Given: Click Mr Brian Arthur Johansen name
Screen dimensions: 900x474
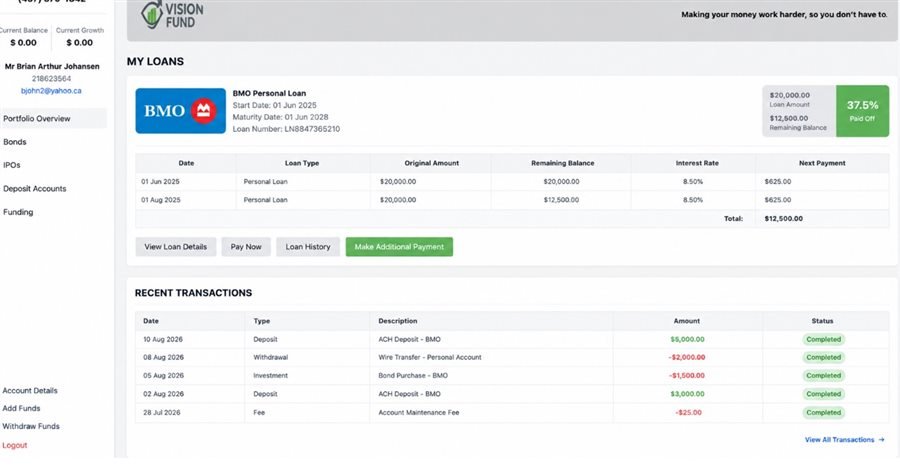Looking at the screenshot, I should [52, 67].
